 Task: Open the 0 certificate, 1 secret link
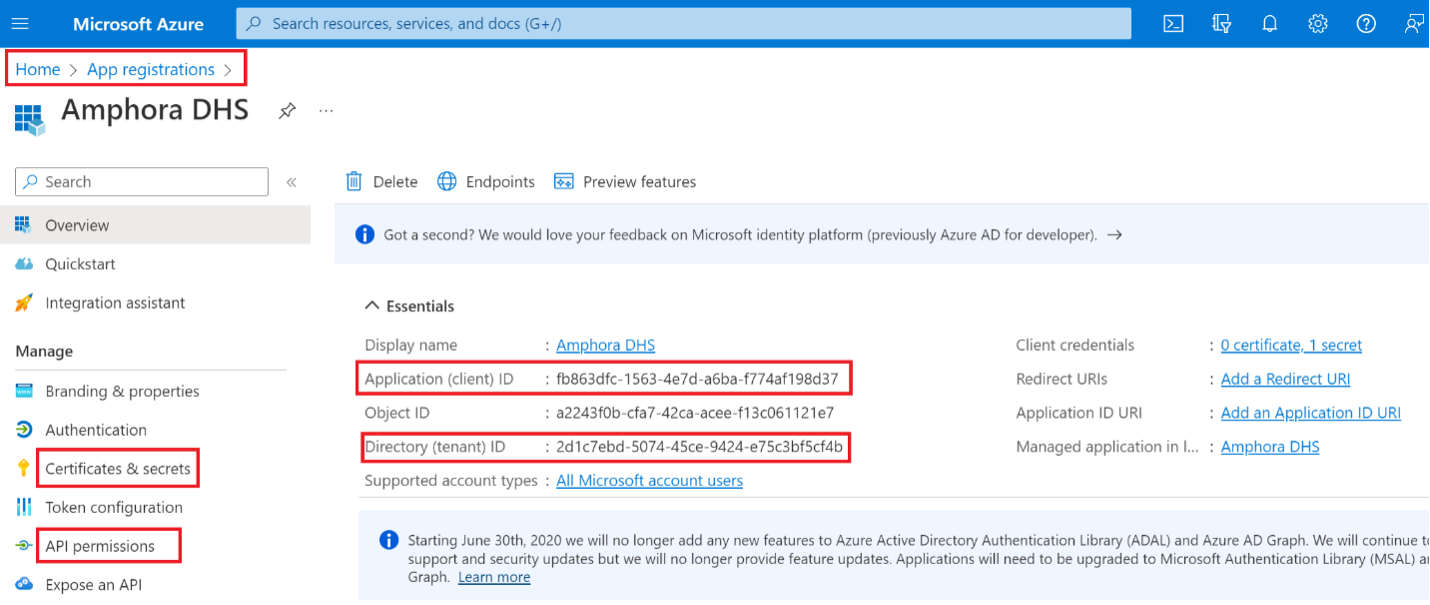(1291, 345)
